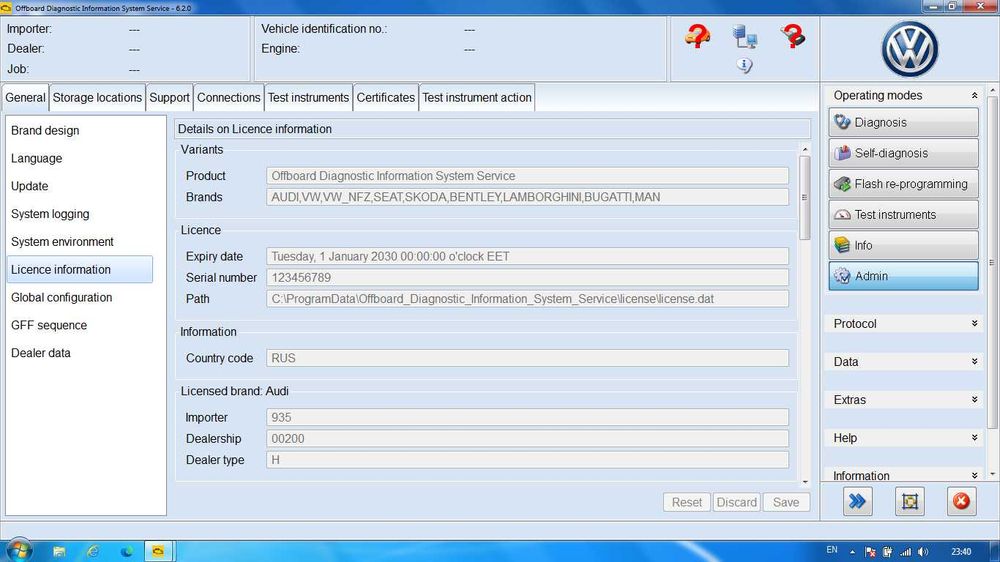
Task: Click the Save button
Action: pyautogui.click(x=786, y=502)
